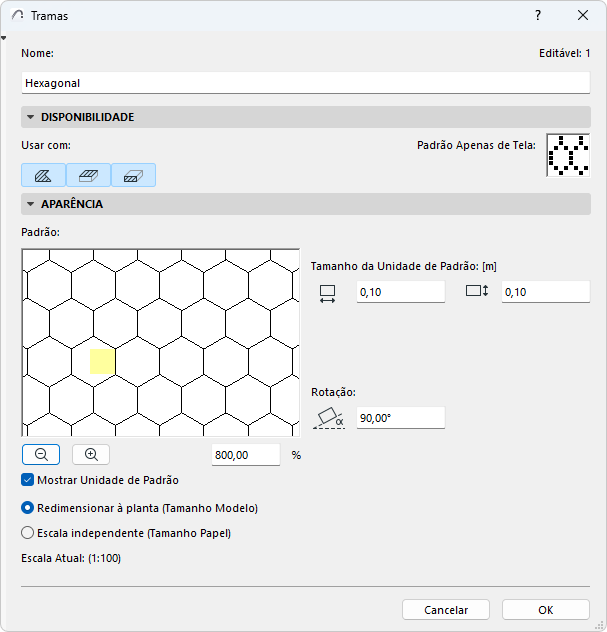
Task: Click the Escala Atual: (1:100) text
Action: [x=71, y=558]
